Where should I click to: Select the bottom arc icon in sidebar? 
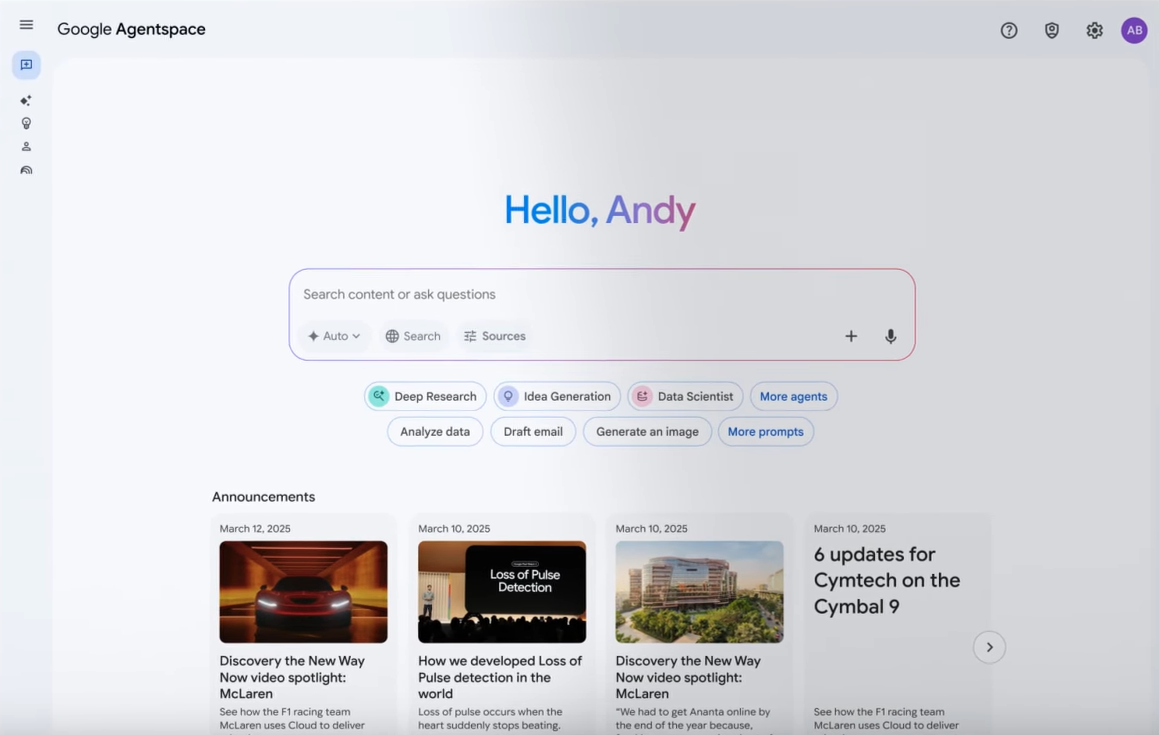26,169
